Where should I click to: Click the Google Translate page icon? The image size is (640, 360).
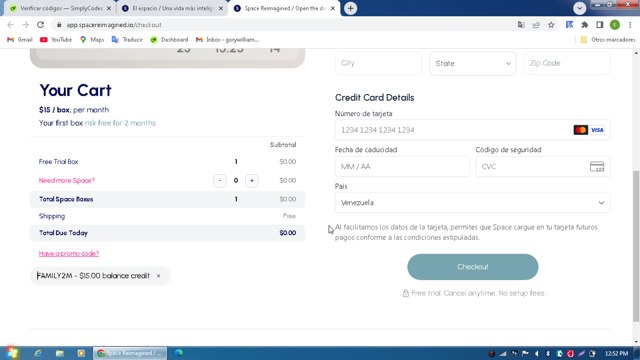click(521, 25)
